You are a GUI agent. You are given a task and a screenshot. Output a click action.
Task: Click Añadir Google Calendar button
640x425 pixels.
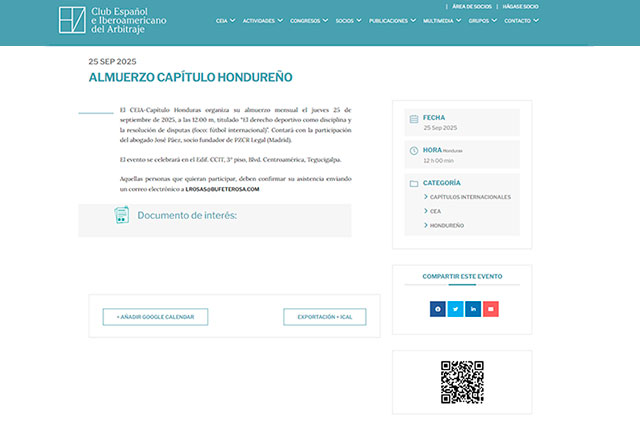(x=155, y=317)
